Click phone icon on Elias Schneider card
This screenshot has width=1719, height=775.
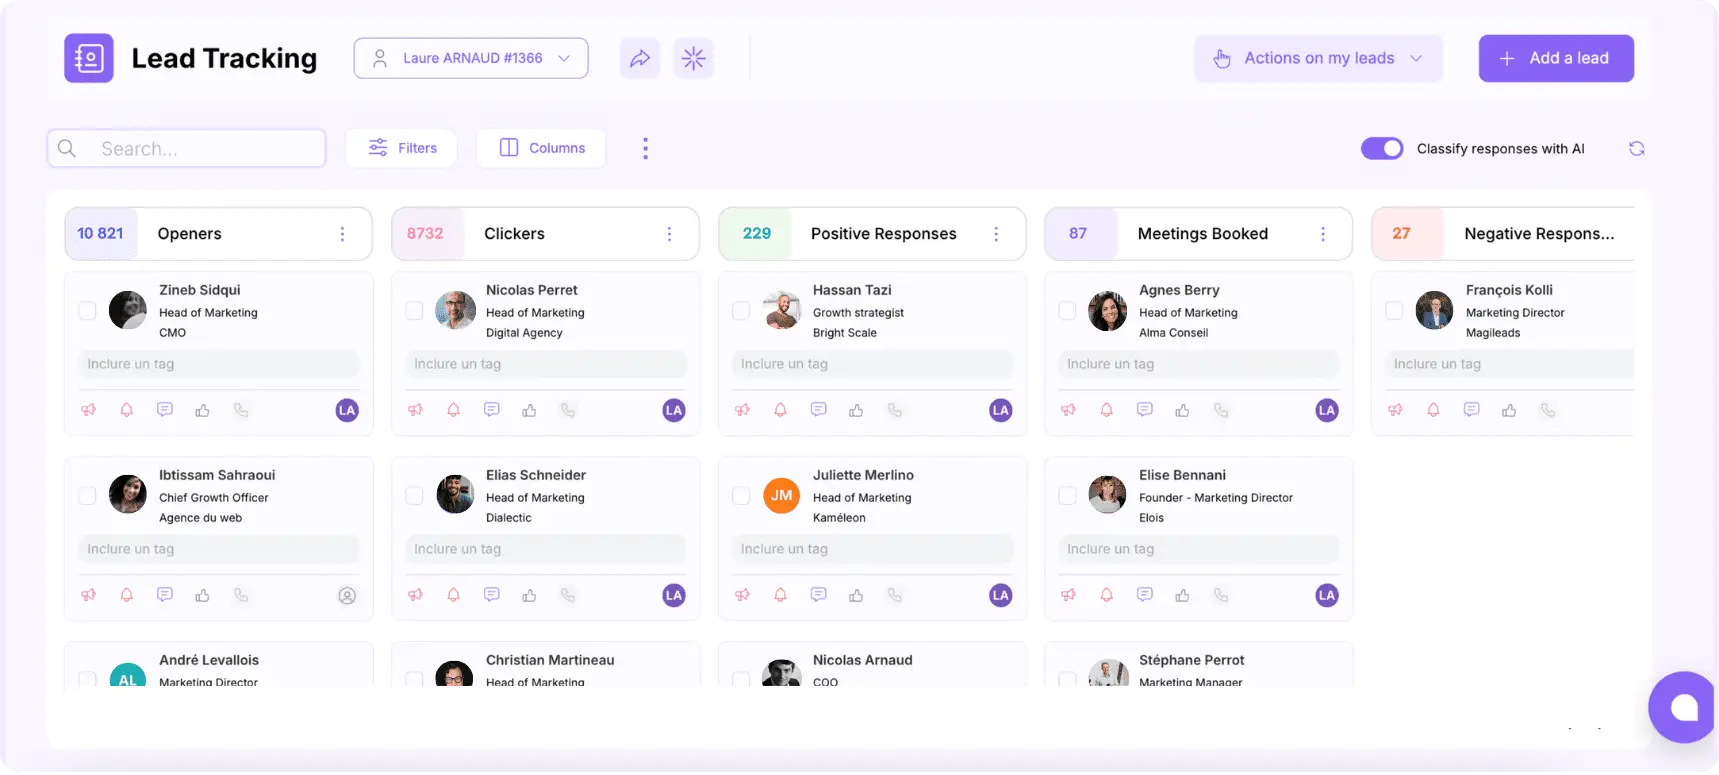568,595
